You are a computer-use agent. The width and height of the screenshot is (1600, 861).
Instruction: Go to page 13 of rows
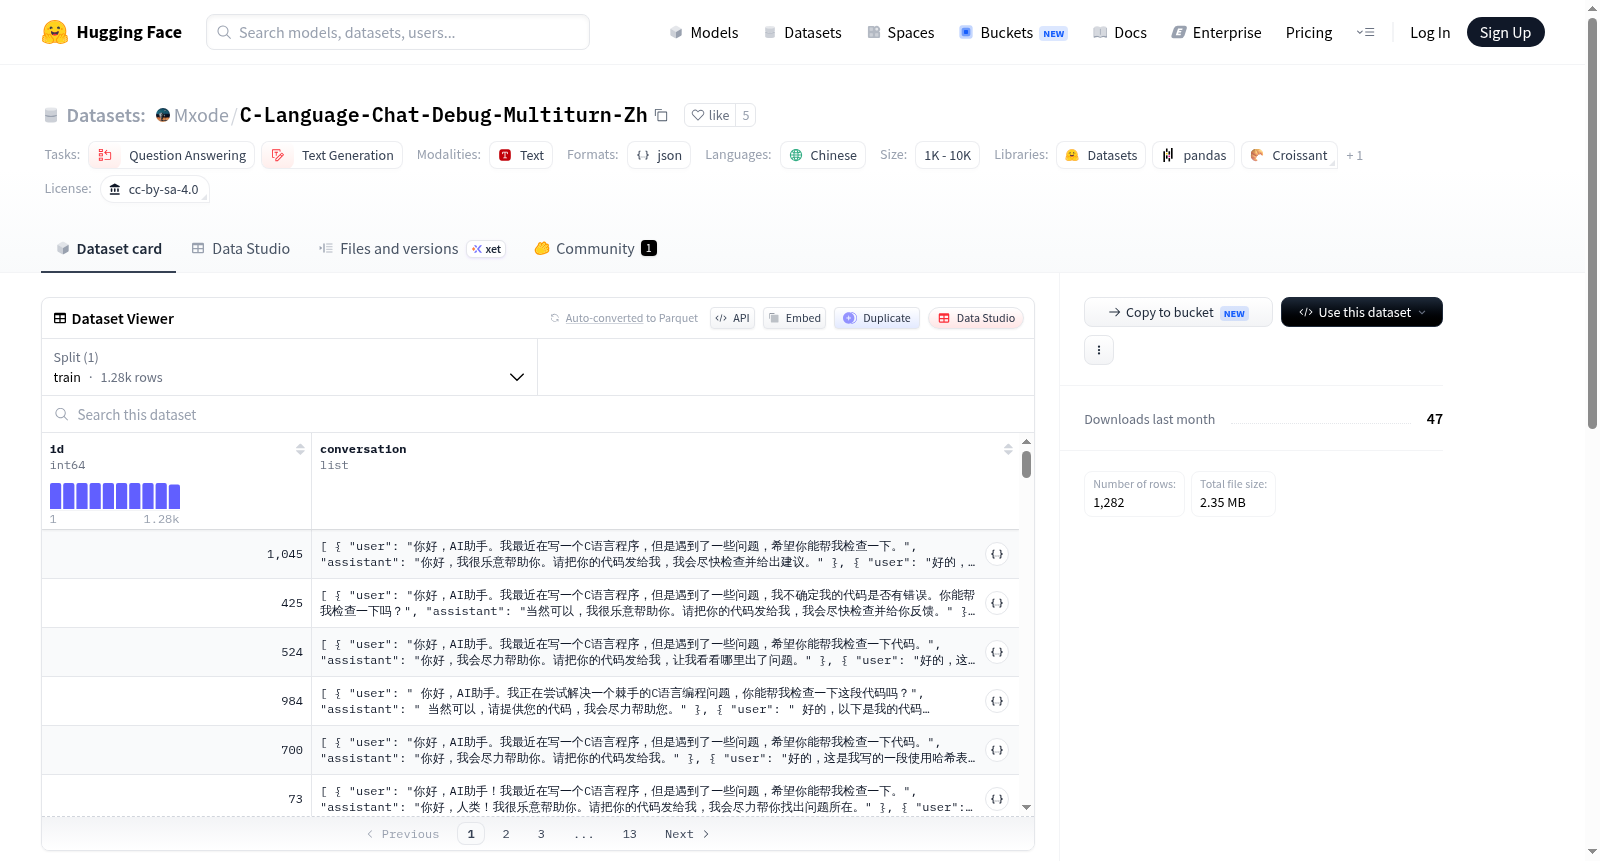pos(629,834)
